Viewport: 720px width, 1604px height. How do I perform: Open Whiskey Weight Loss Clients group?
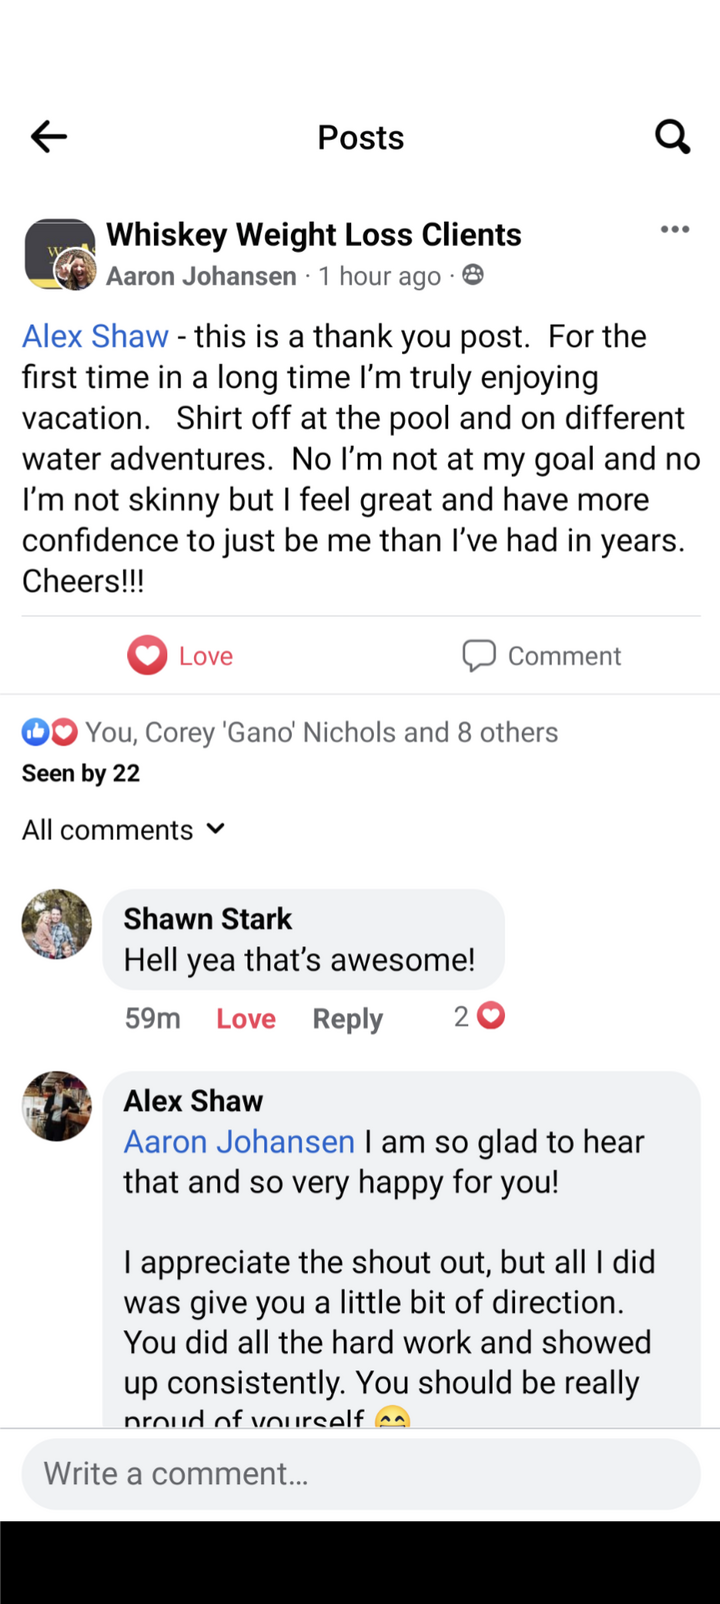tap(314, 235)
